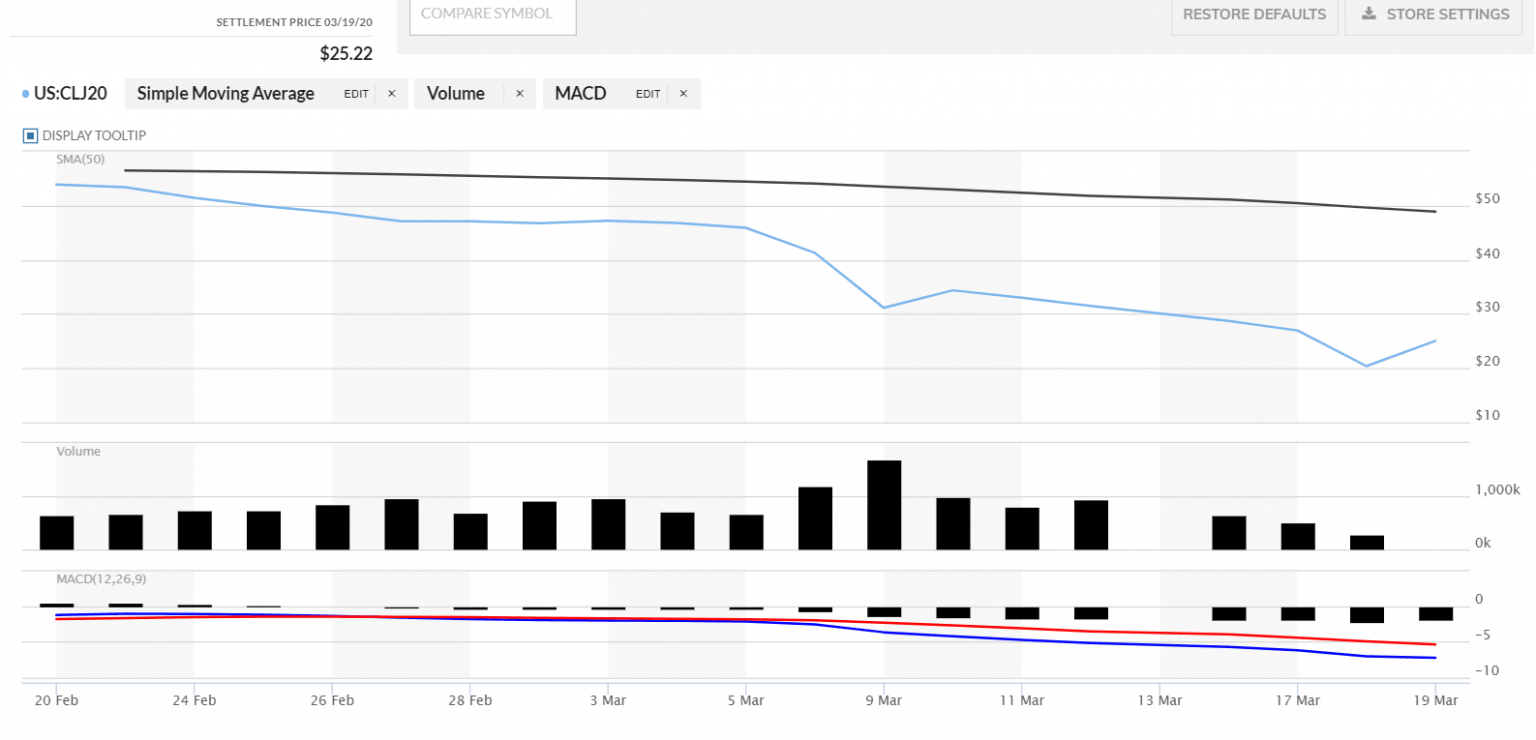This screenshot has height=740, width=1536.
Task: Select the US:CLJ20 symbol label
Action: 70,94
